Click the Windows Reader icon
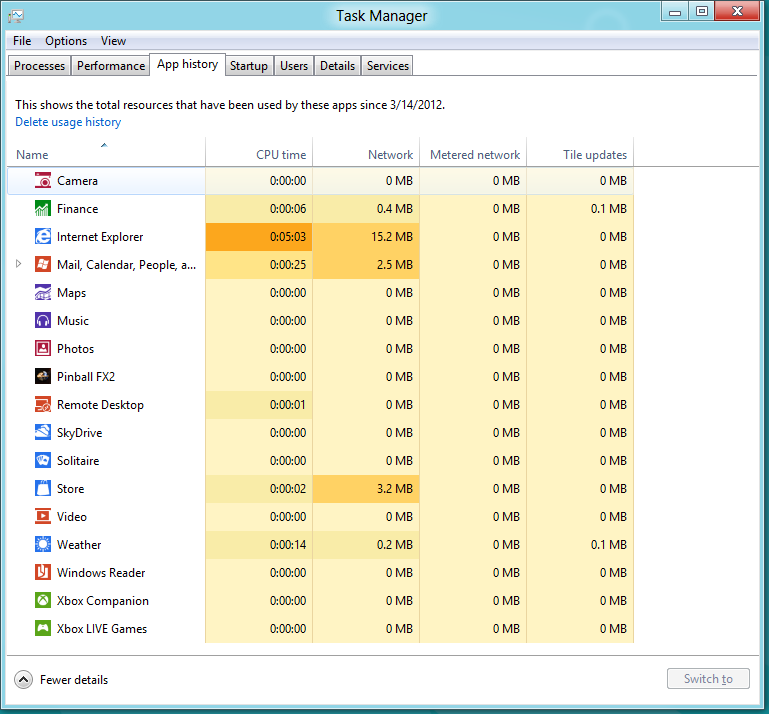Image resolution: width=769 pixels, height=714 pixels. tap(43, 572)
